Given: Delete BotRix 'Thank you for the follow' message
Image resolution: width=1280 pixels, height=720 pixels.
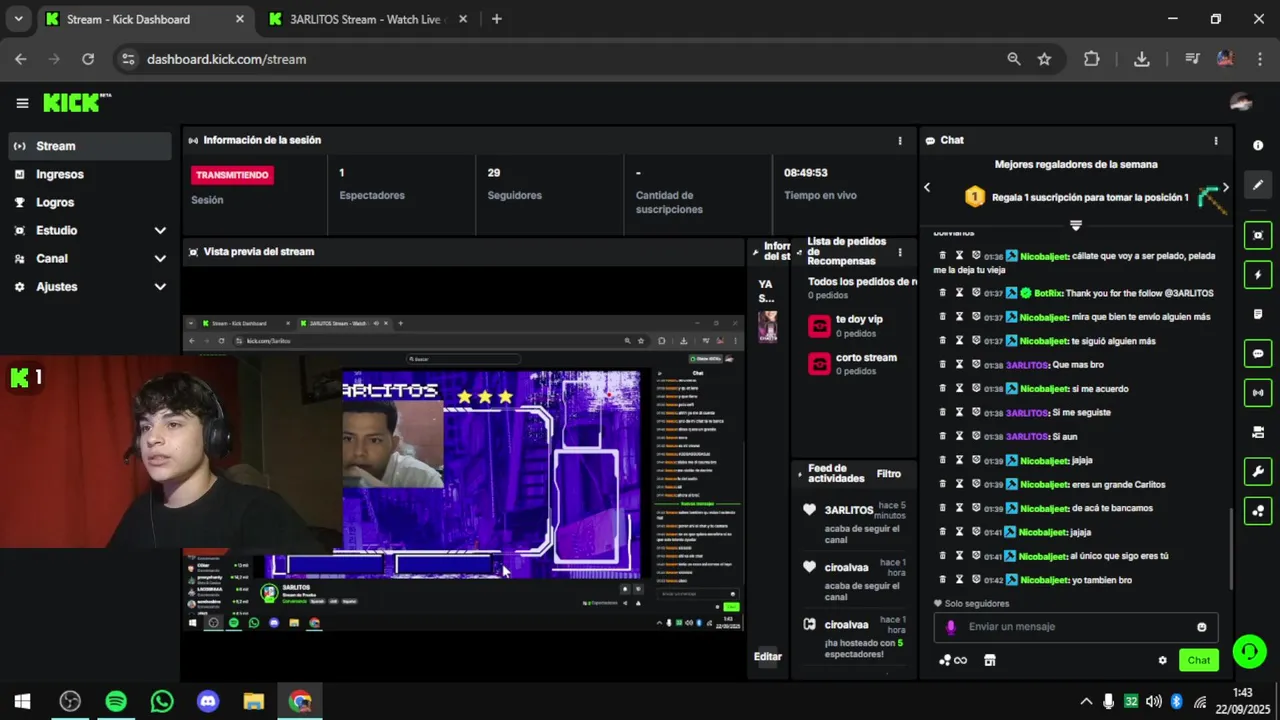Looking at the screenshot, I should [942, 293].
